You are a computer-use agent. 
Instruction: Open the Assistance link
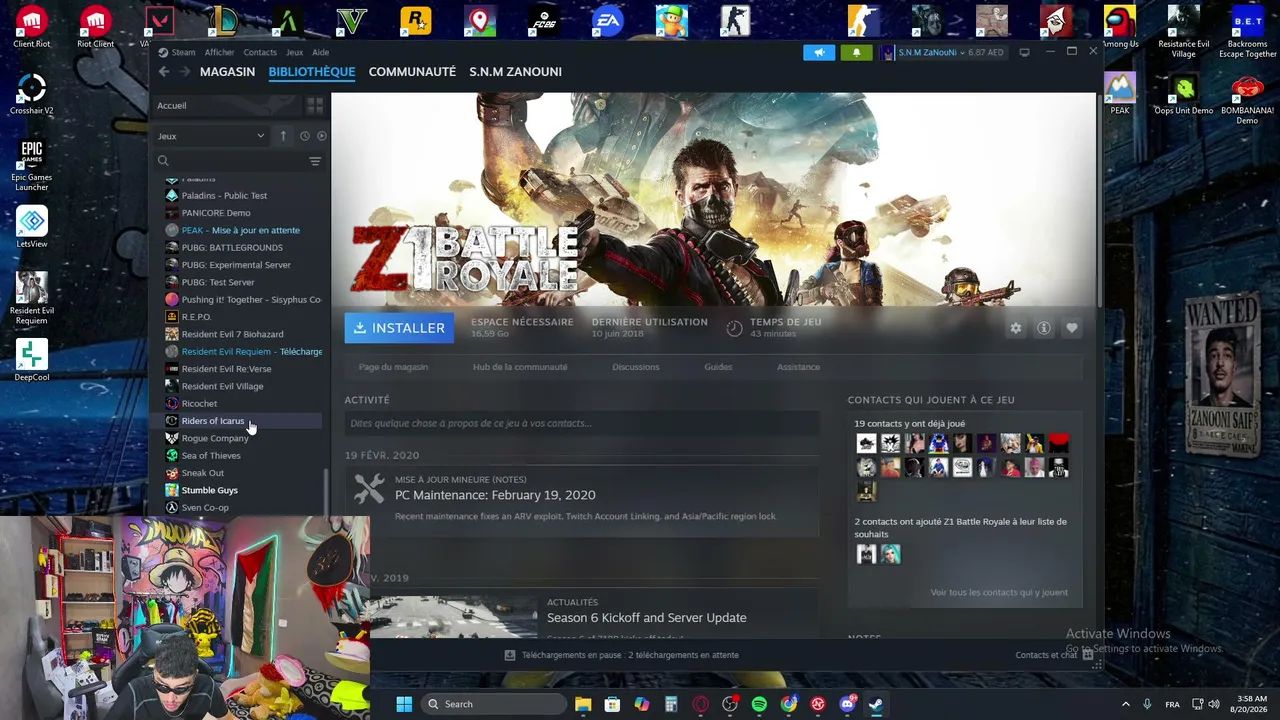tap(798, 367)
